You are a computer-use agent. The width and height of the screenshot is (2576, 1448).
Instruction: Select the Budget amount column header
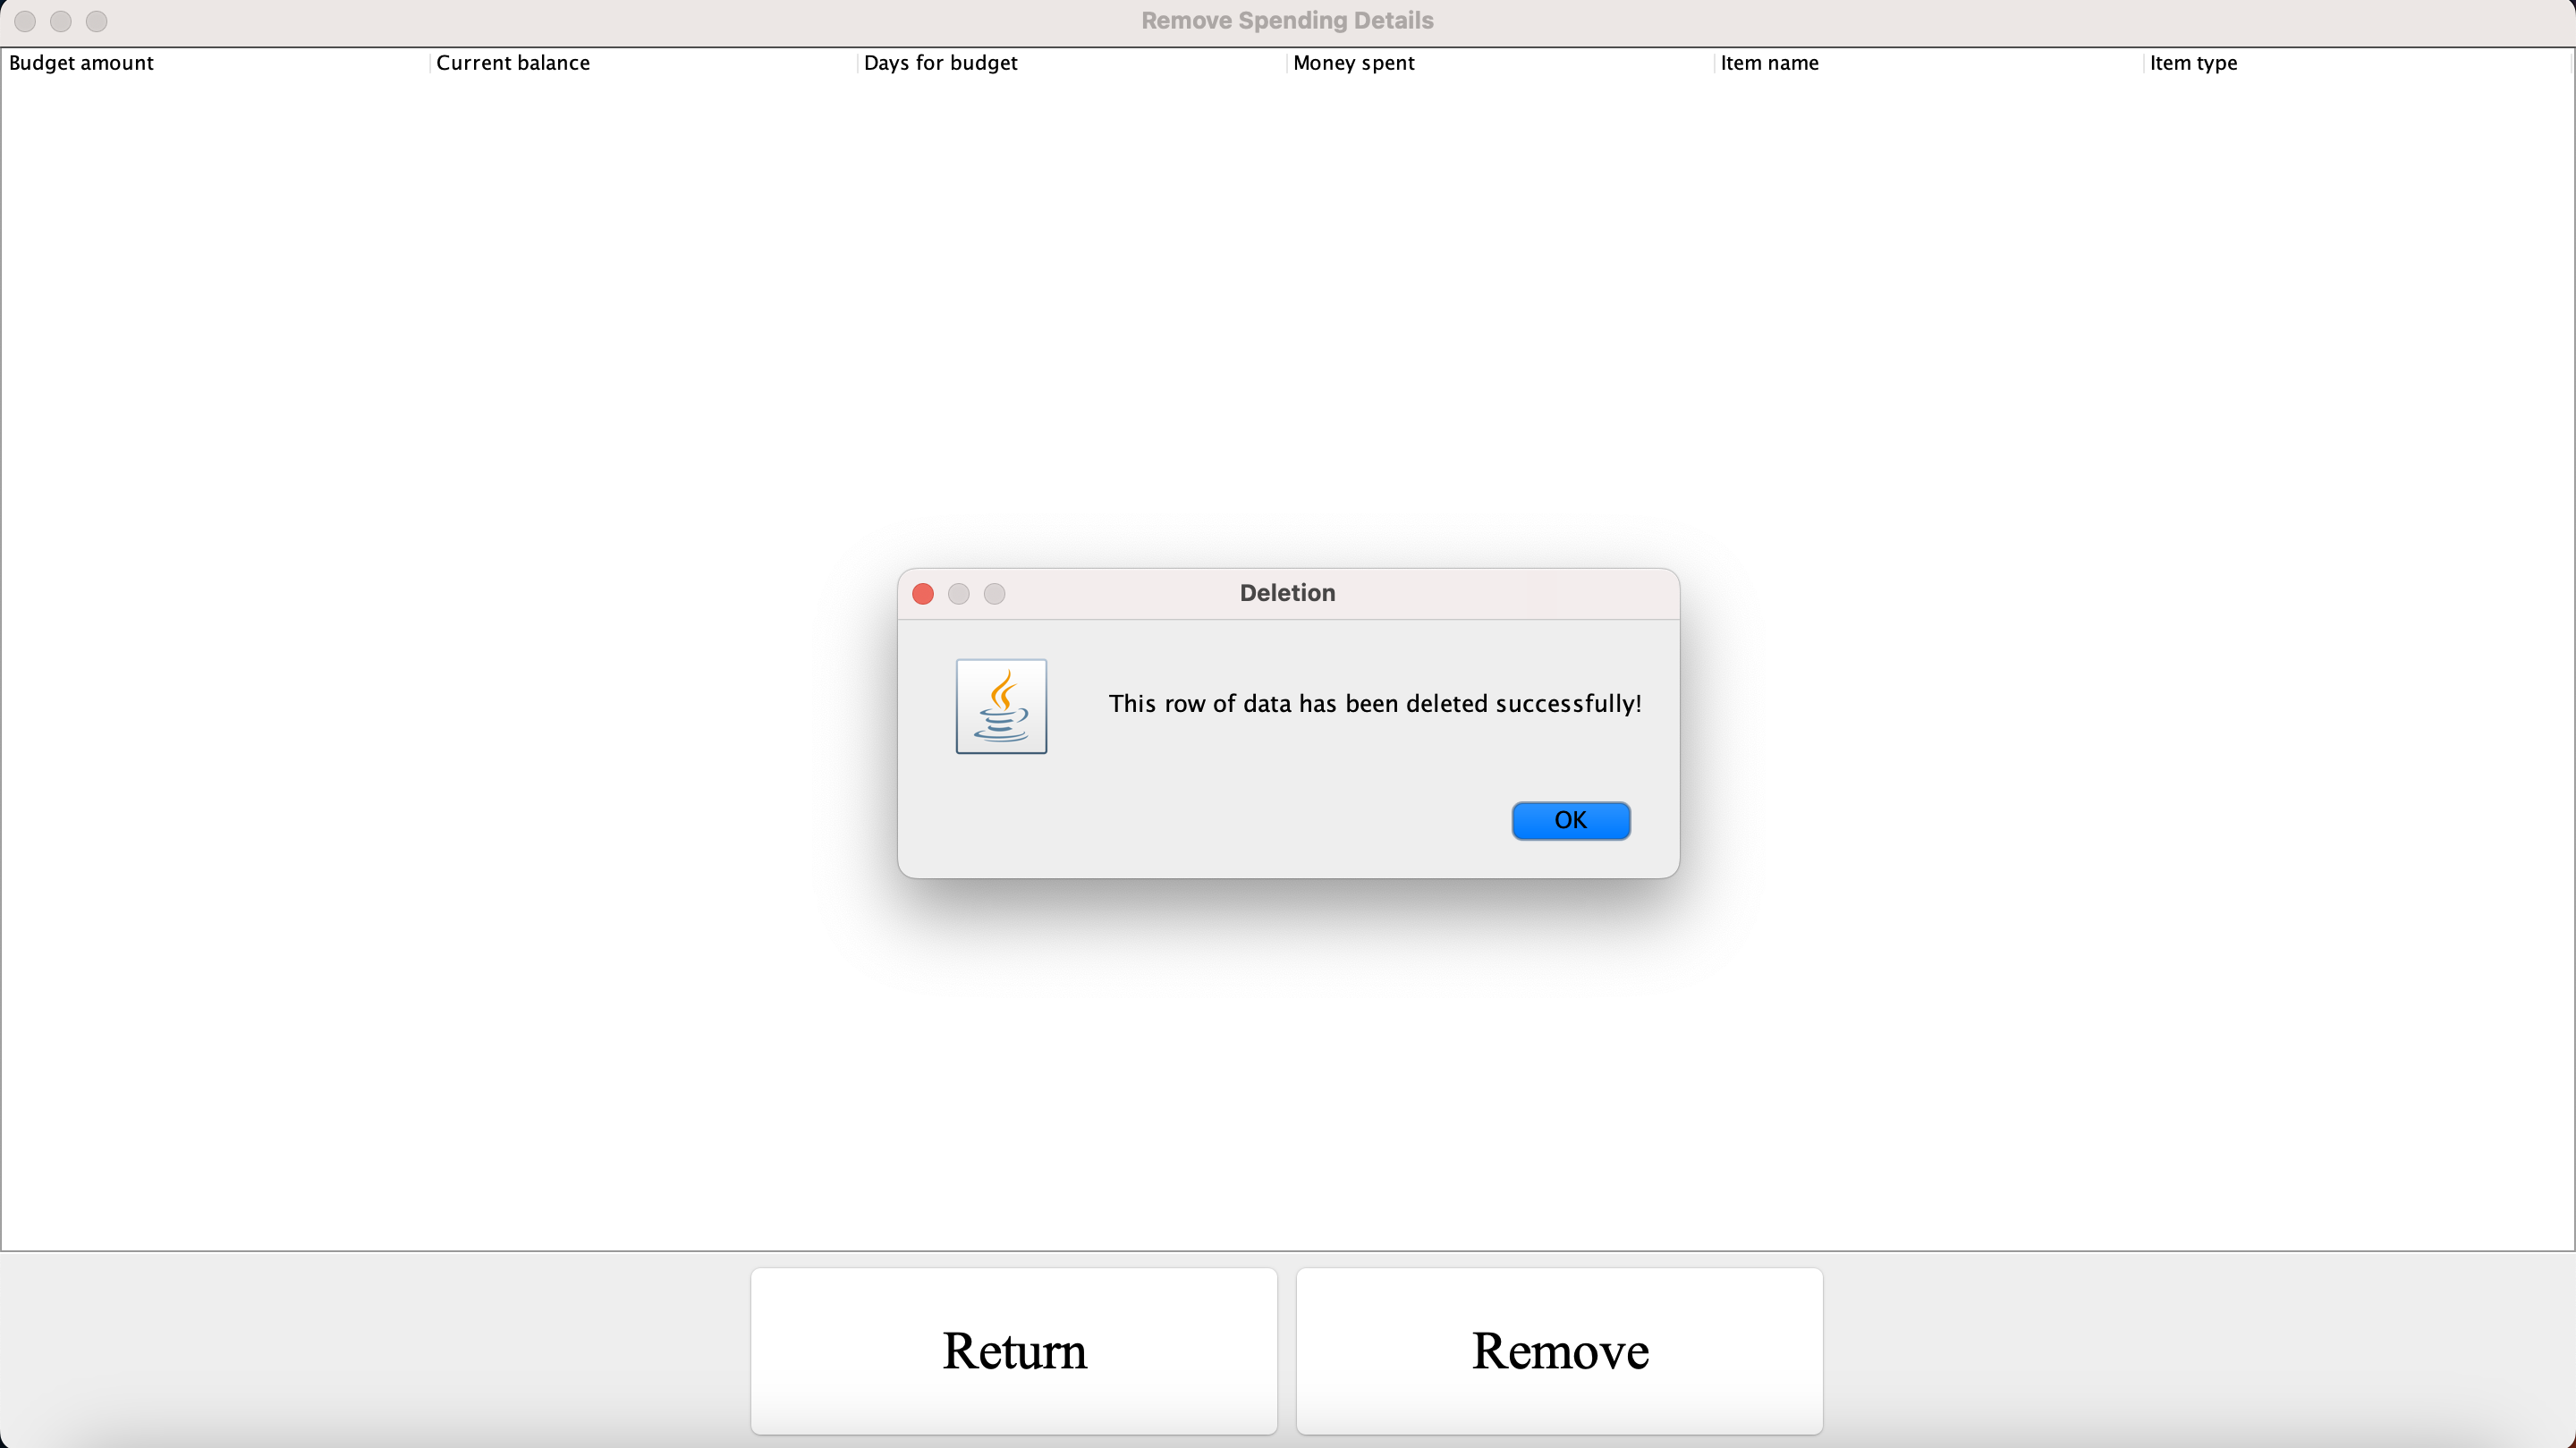[81, 63]
